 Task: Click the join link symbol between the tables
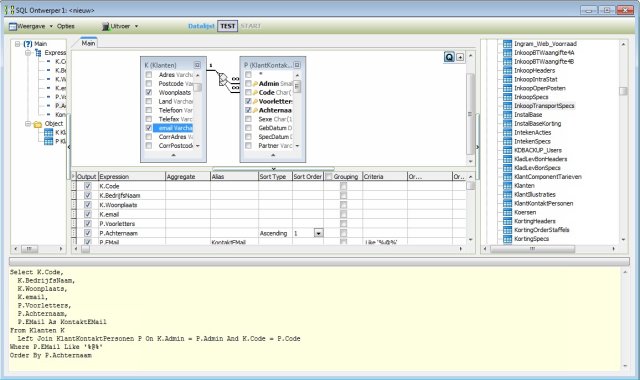(223, 79)
